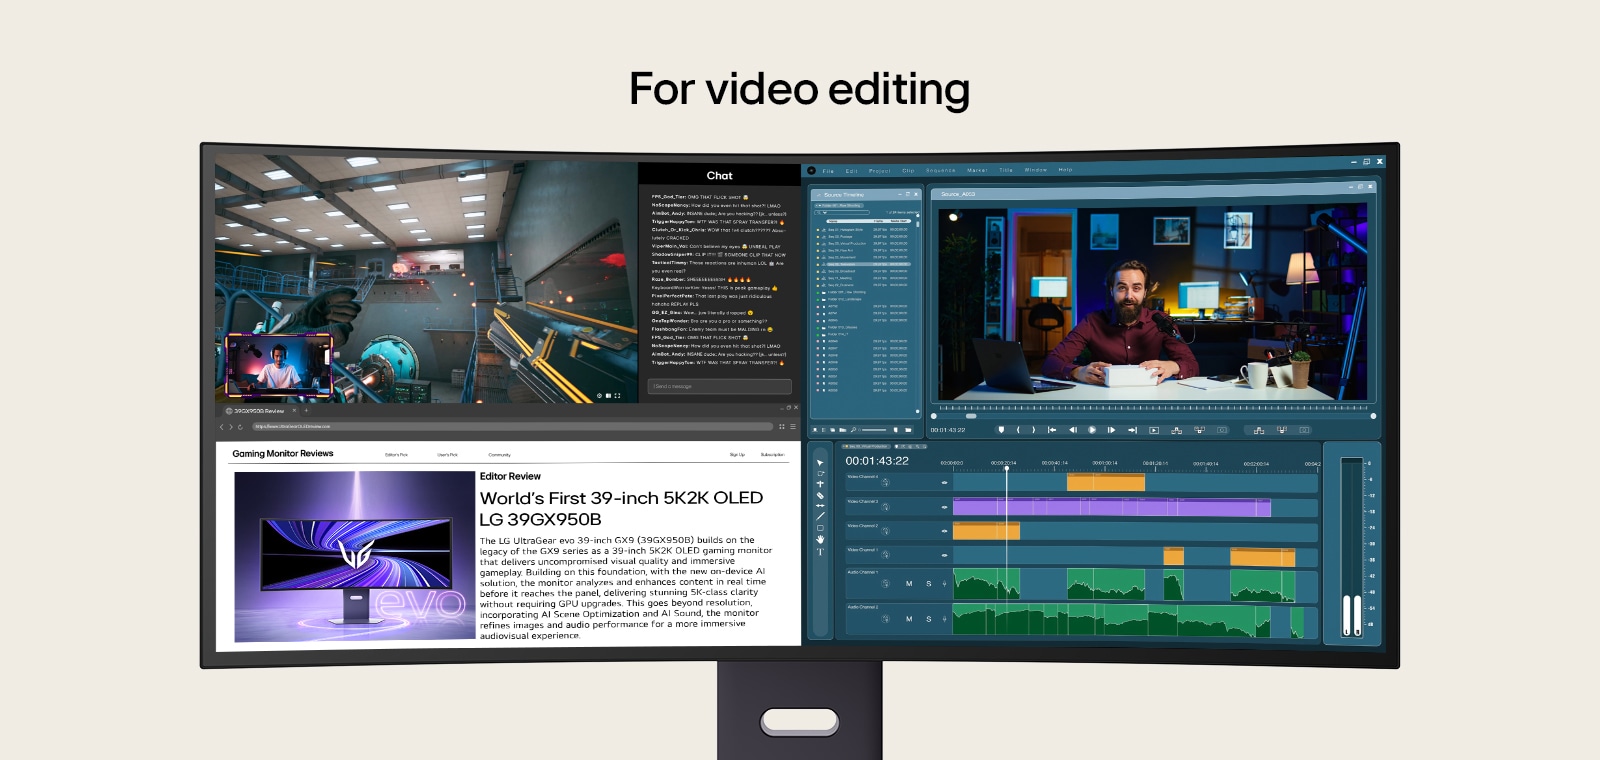
Task: Click the Mark In bracket button
Action: (x=1018, y=430)
